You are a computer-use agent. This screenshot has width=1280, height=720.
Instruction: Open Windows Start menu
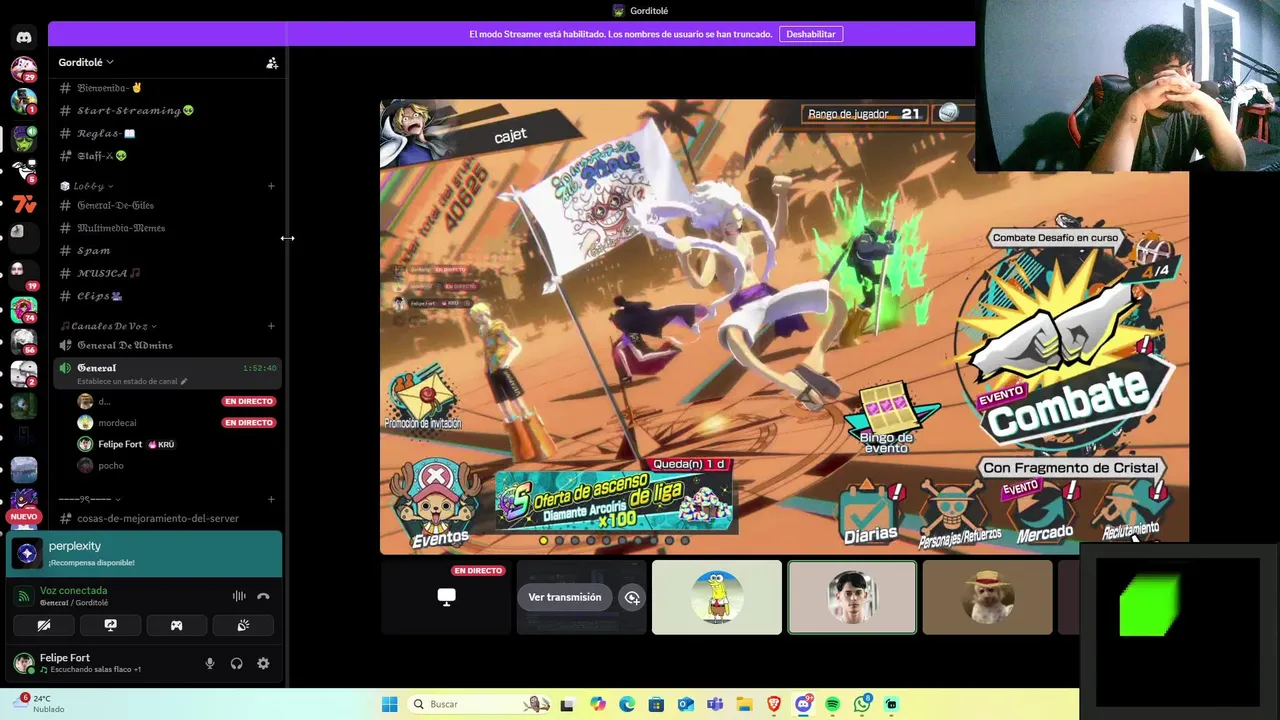point(389,704)
